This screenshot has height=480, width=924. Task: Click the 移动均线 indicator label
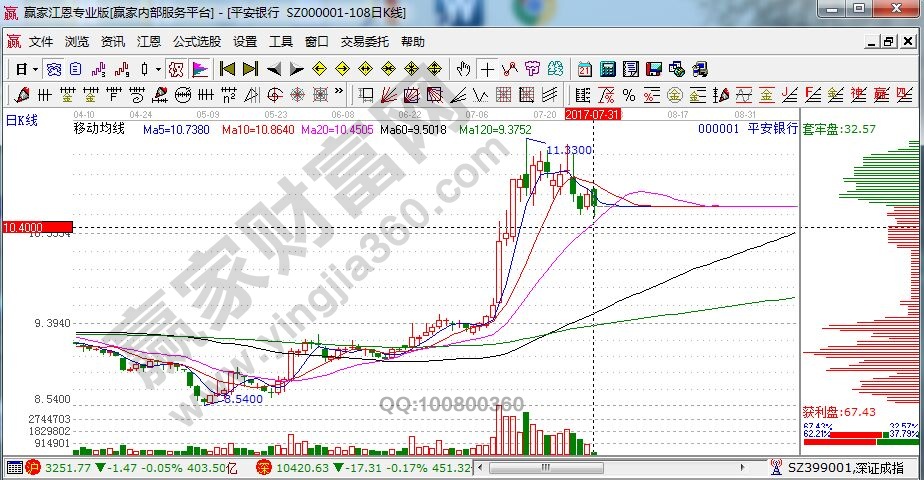[99, 130]
